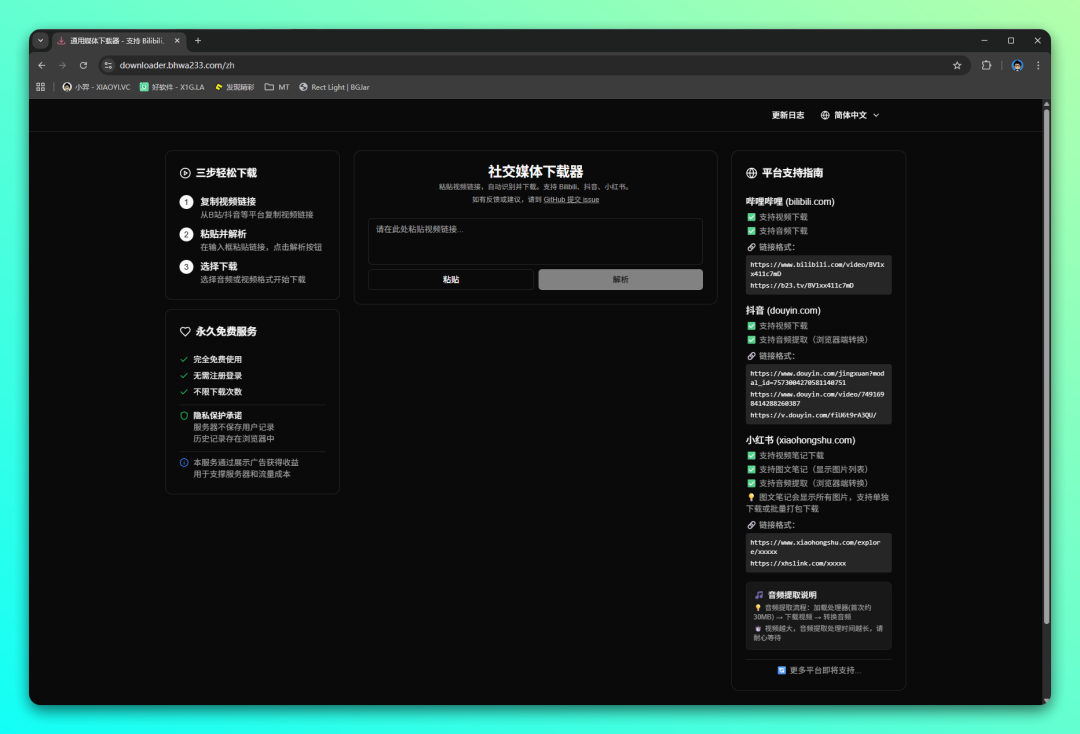
Task: Click the site info icon beside URL
Action: click(x=108, y=65)
